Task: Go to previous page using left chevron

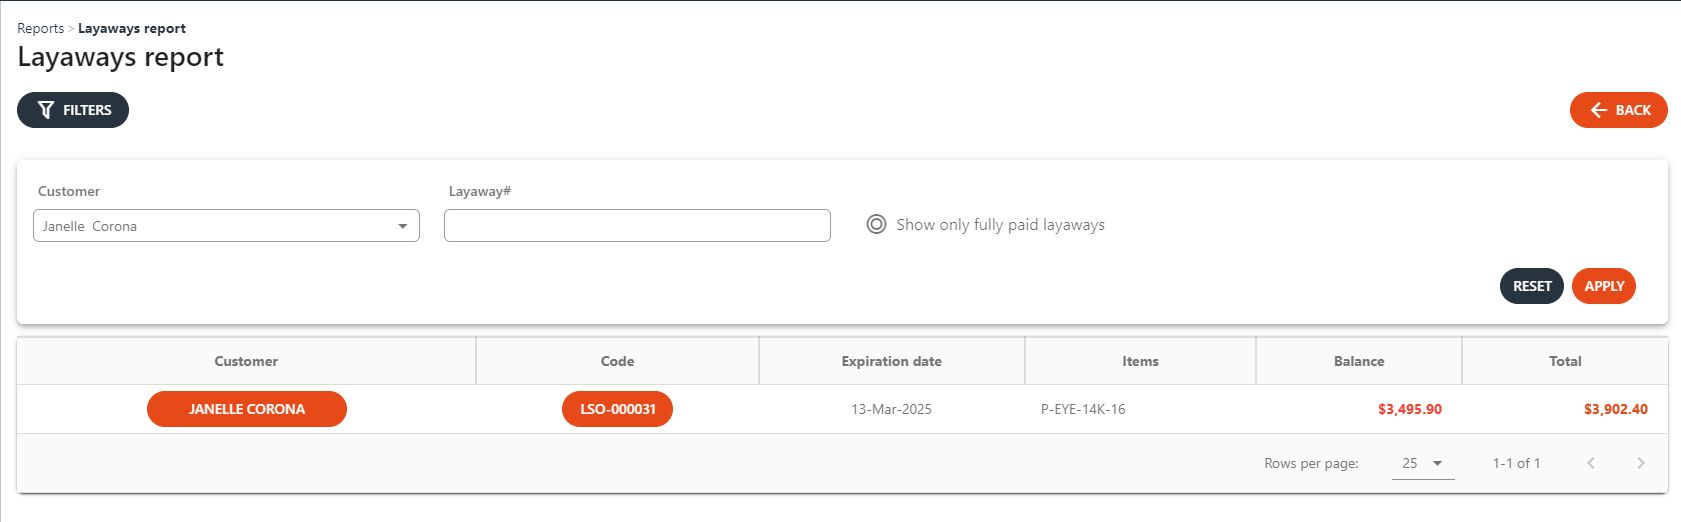Action: 1590,463
